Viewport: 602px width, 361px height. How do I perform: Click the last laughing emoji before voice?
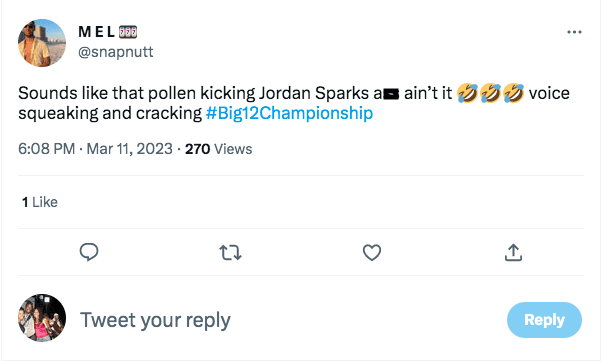513,93
